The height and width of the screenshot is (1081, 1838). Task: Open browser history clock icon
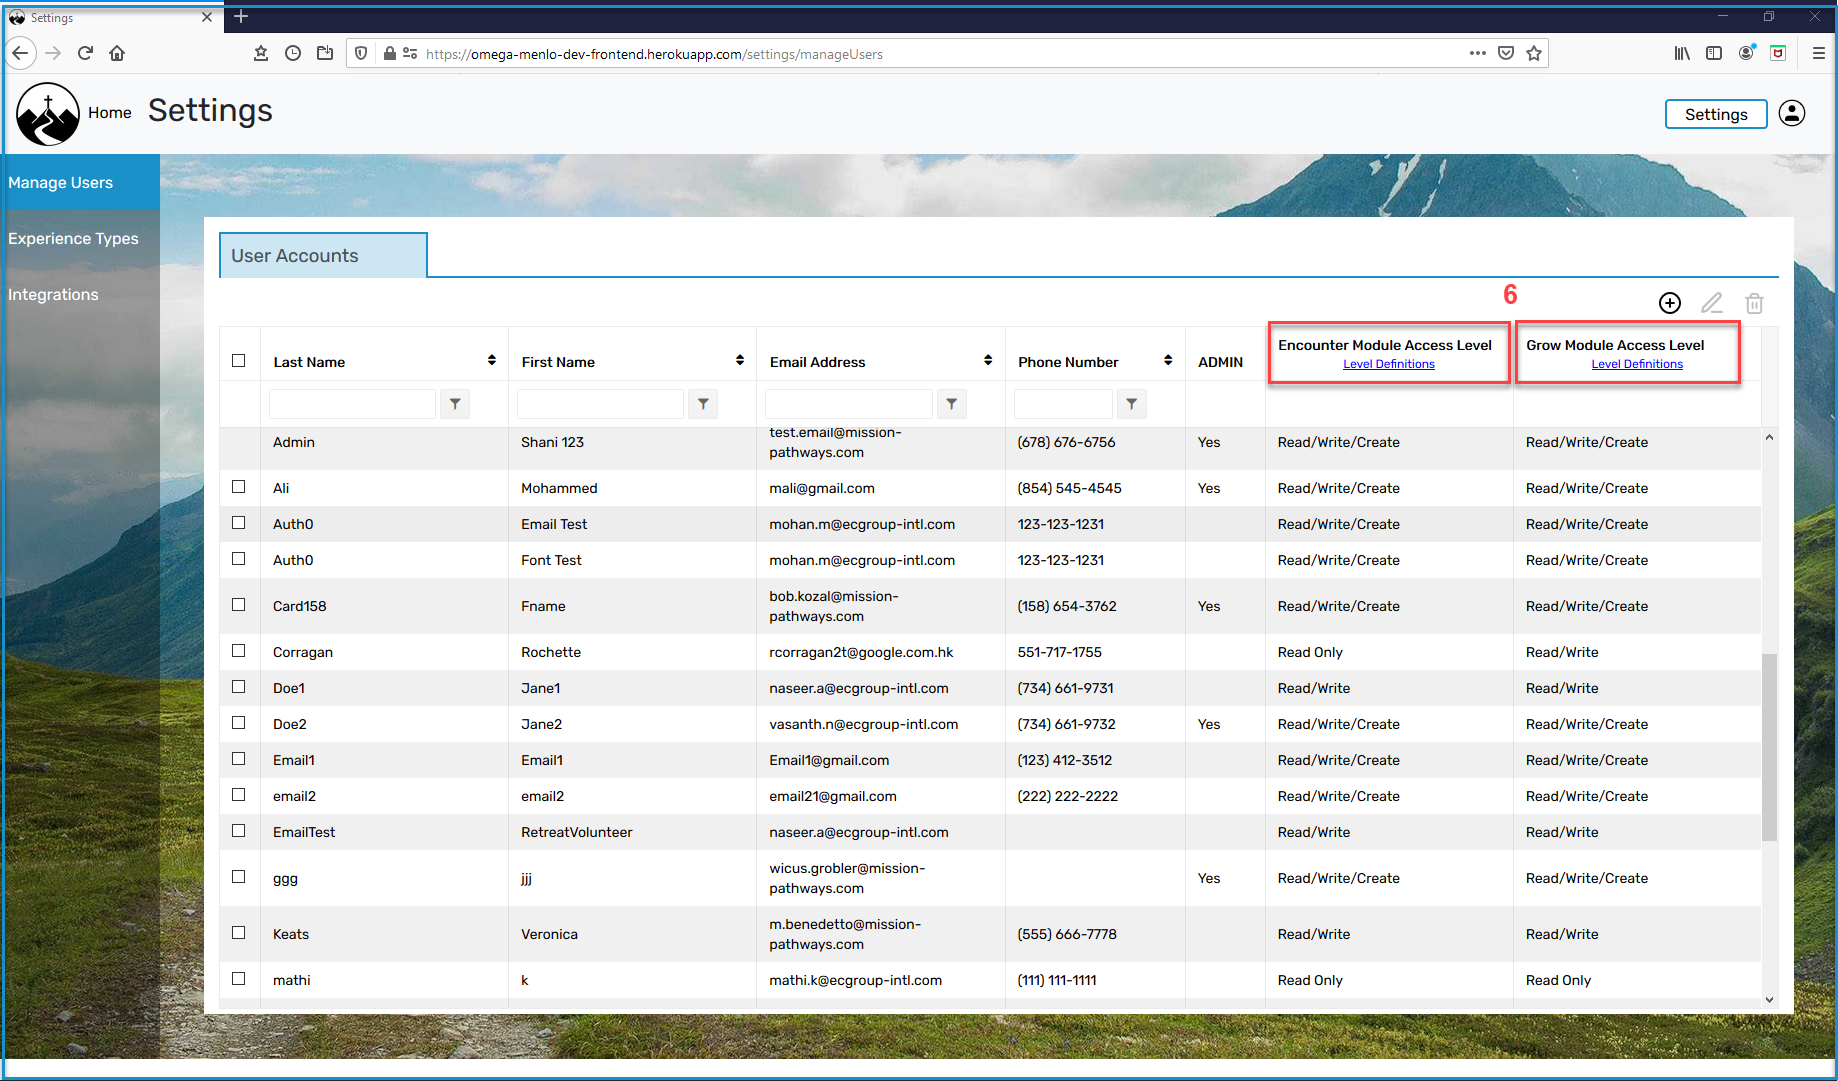pyautogui.click(x=293, y=54)
